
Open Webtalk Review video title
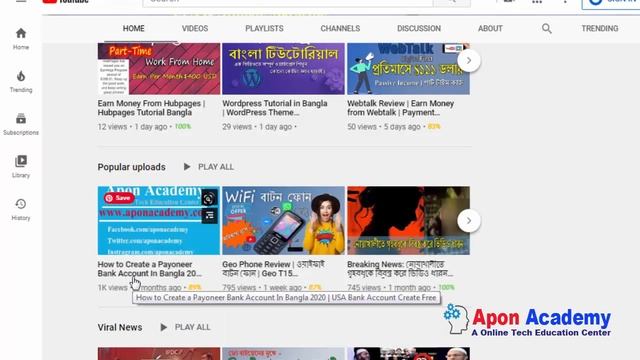[400, 108]
